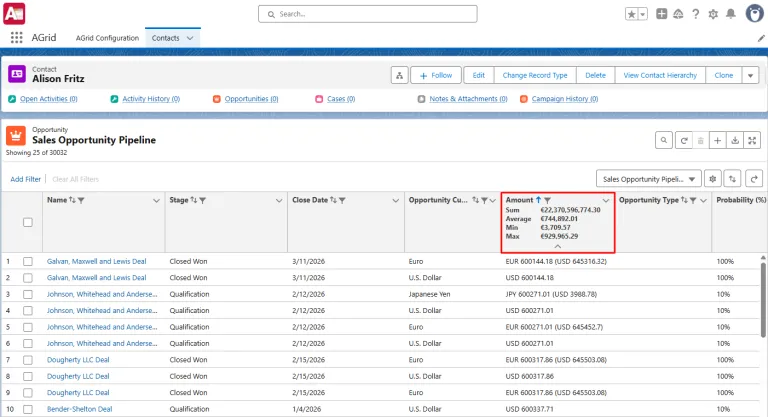Click Change Record Type button
The width and height of the screenshot is (768, 417).
tap(535, 75)
